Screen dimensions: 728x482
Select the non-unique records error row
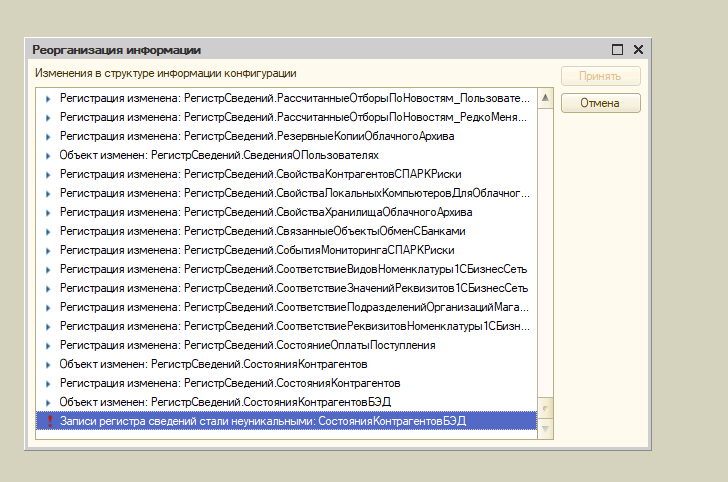pos(262,421)
